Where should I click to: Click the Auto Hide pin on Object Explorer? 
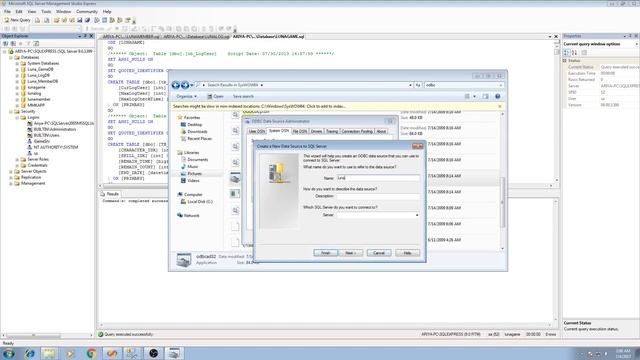[x=85, y=36]
